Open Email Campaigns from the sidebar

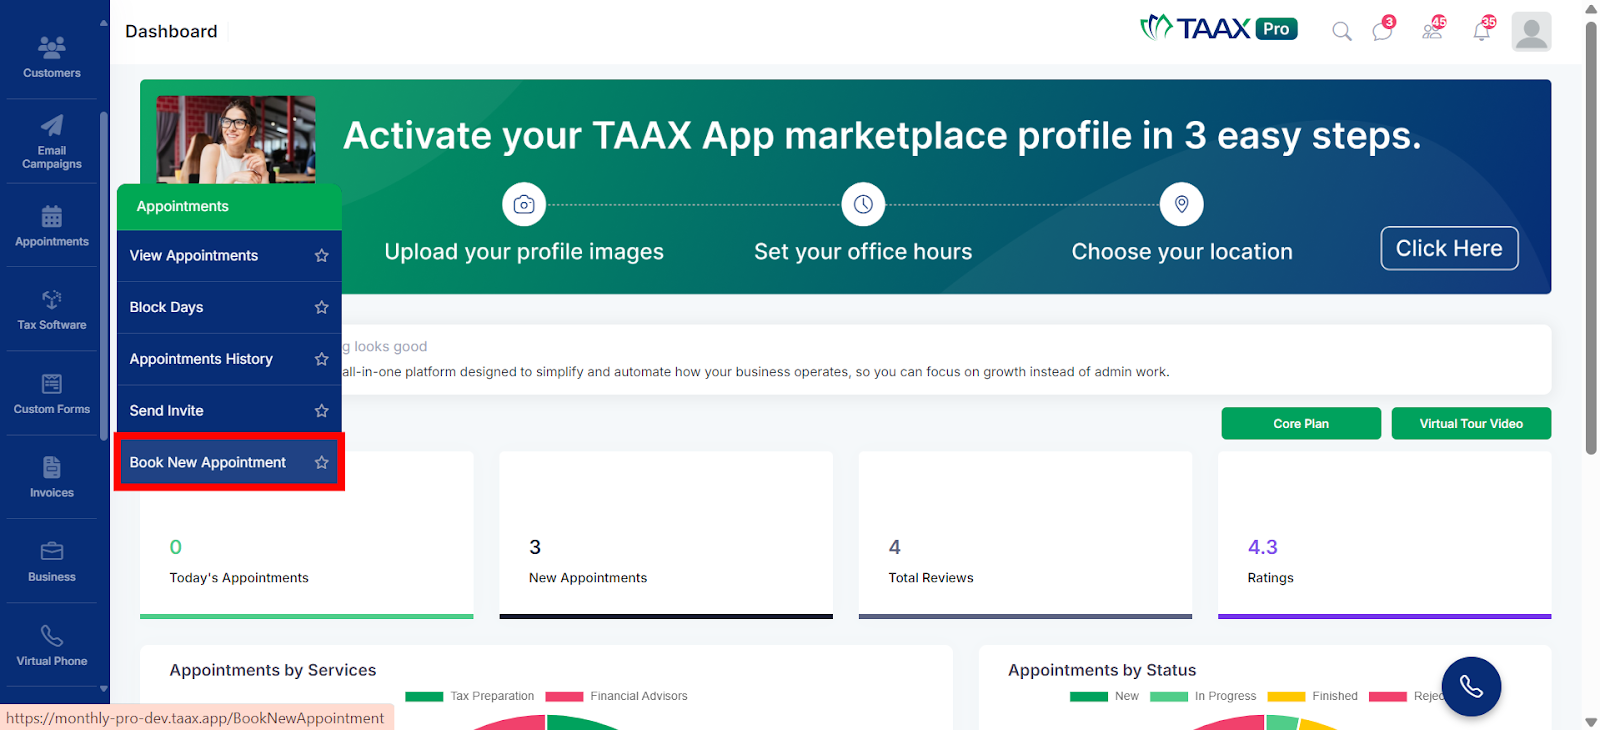point(52,141)
